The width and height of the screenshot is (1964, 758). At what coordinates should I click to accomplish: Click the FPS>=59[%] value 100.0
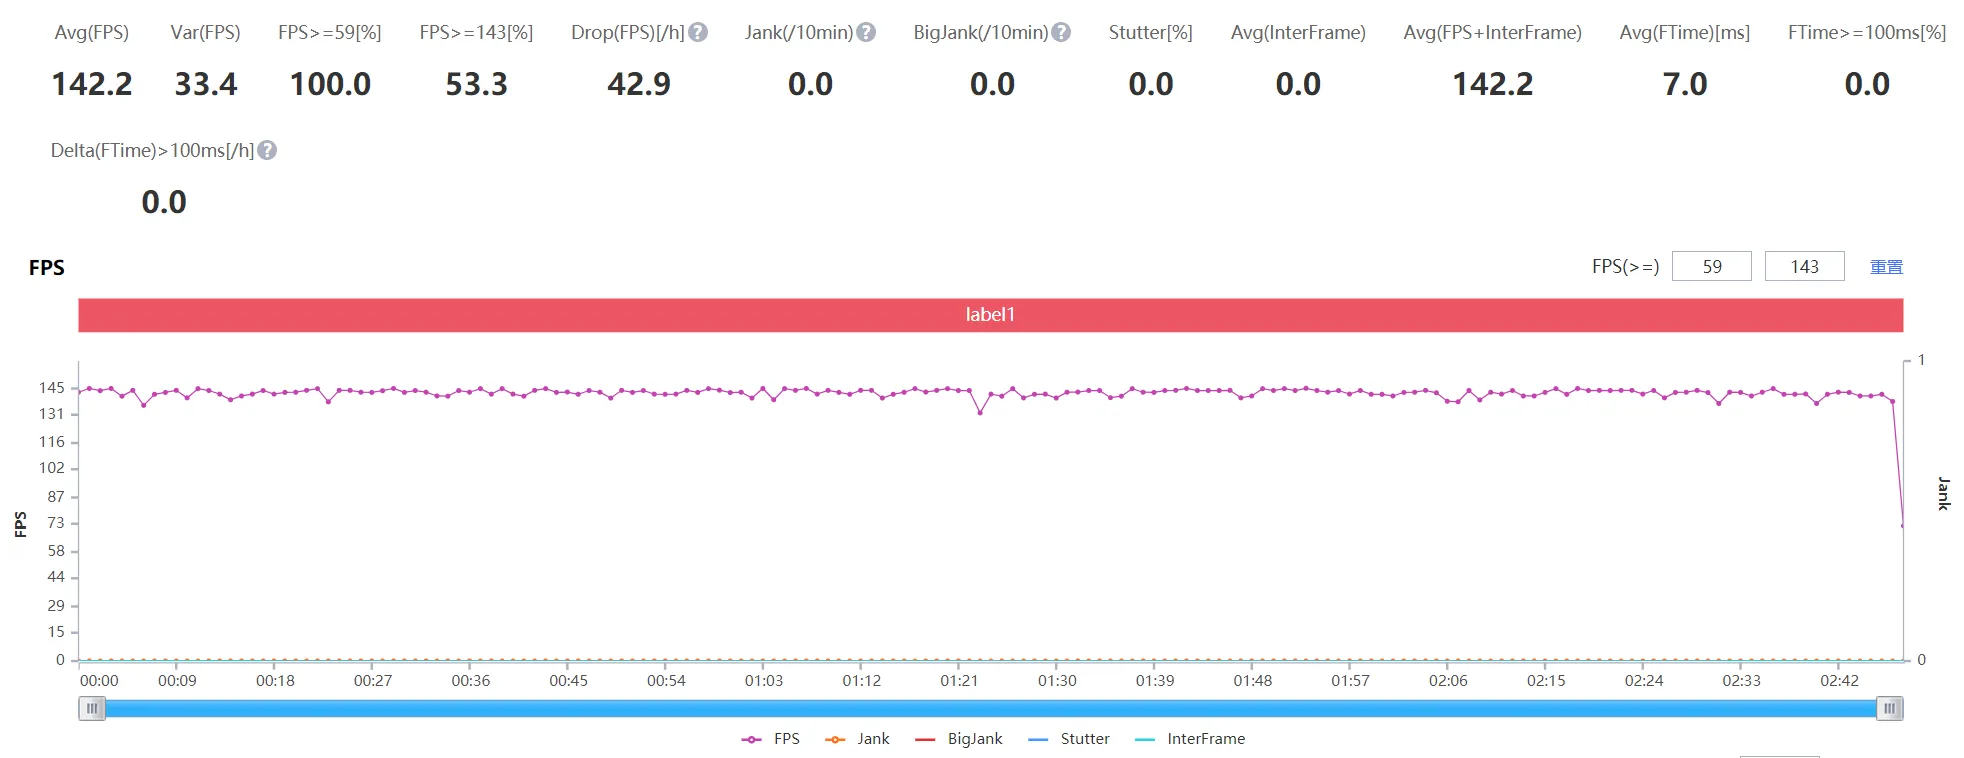coord(330,84)
